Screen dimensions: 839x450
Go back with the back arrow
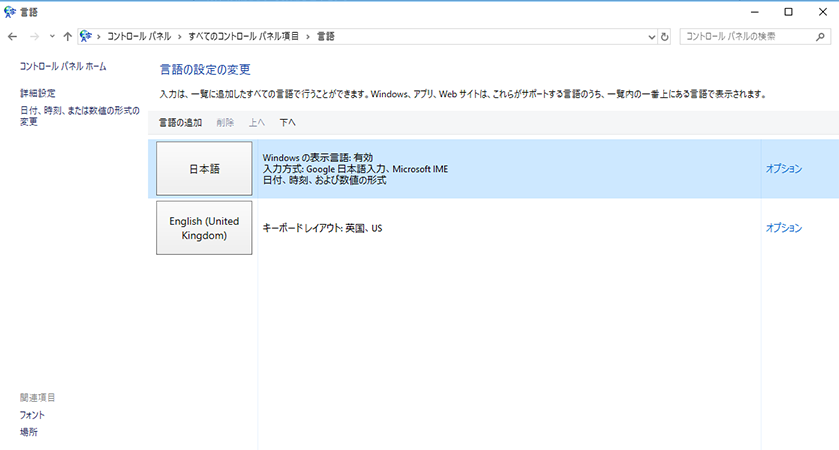click(12, 36)
